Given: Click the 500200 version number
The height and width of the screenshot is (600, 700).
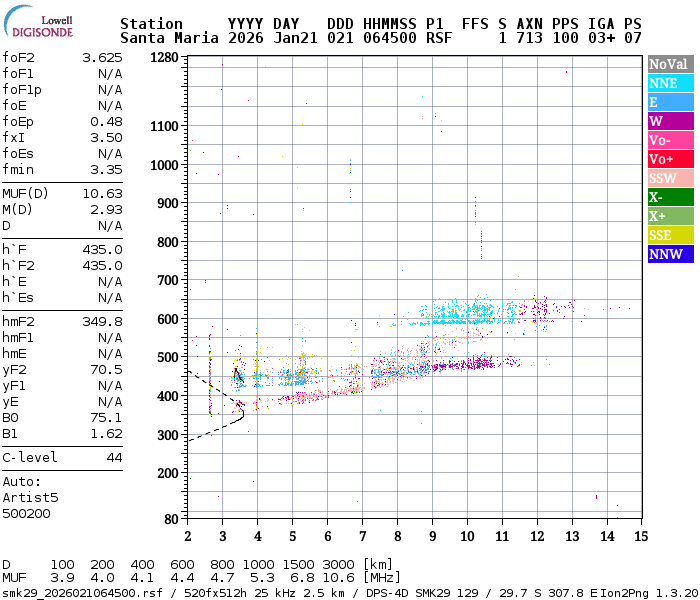Looking at the screenshot, I should click(x=26, y=513).
